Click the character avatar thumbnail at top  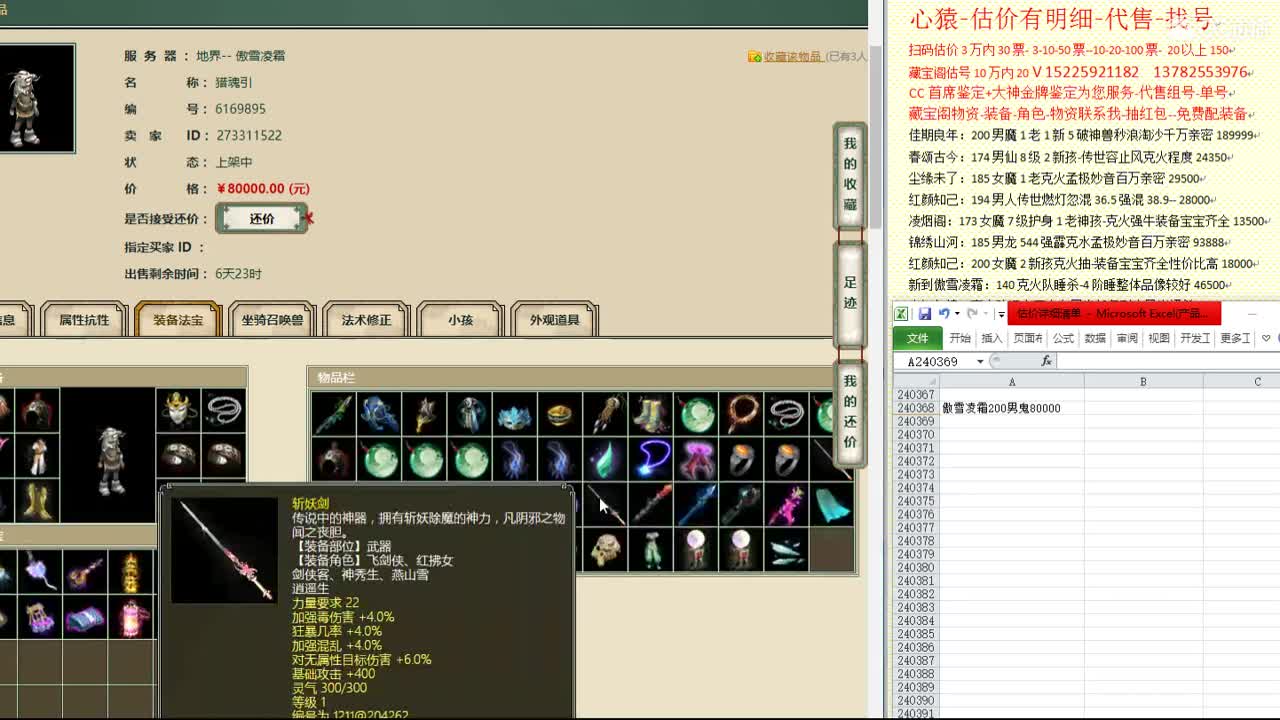[36, 98]
